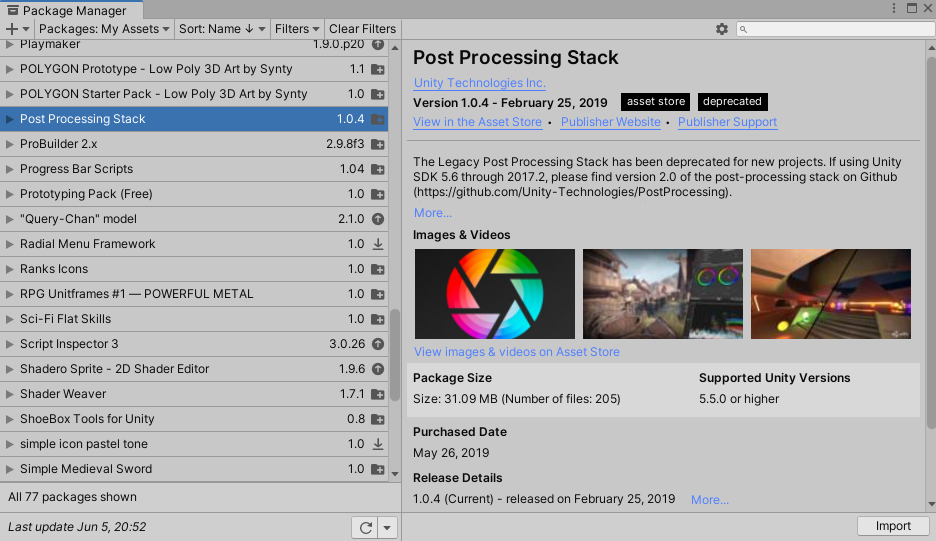Click the Package Manager tab icon
This screenshot has width=936, height=541.
tap(13, 10)
